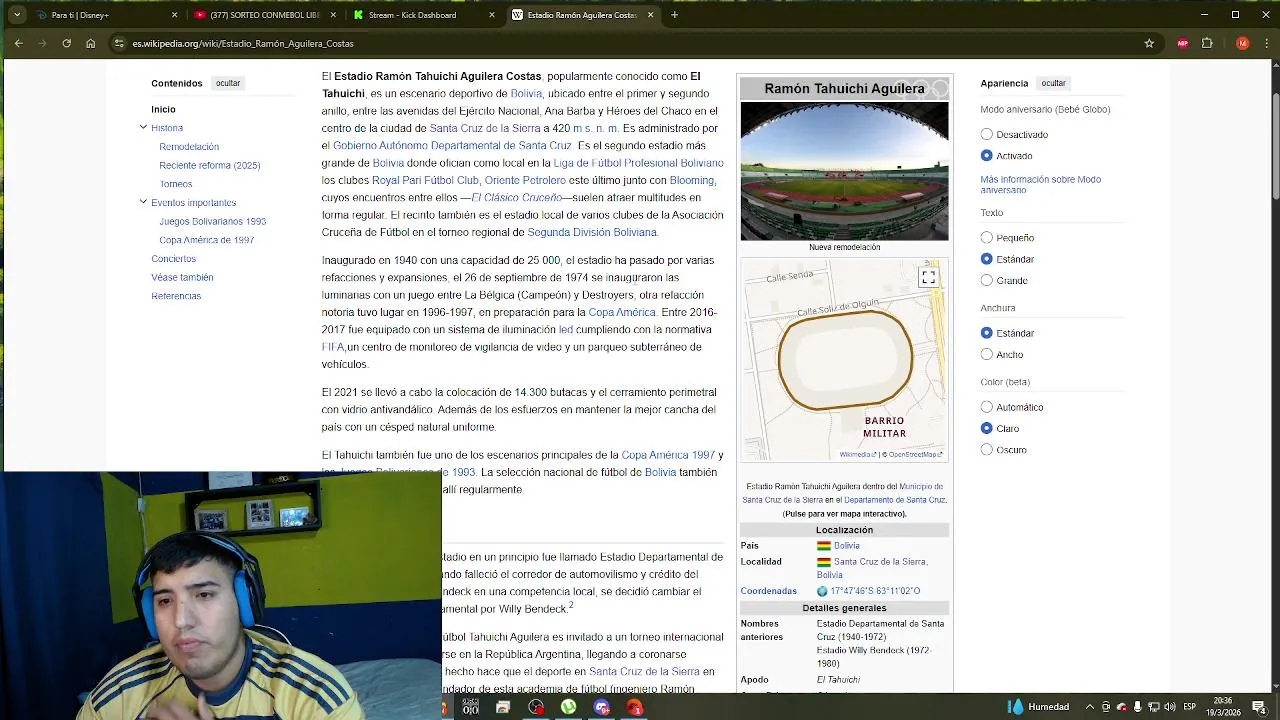Open the Humedad weather widget

point(1039,707)
